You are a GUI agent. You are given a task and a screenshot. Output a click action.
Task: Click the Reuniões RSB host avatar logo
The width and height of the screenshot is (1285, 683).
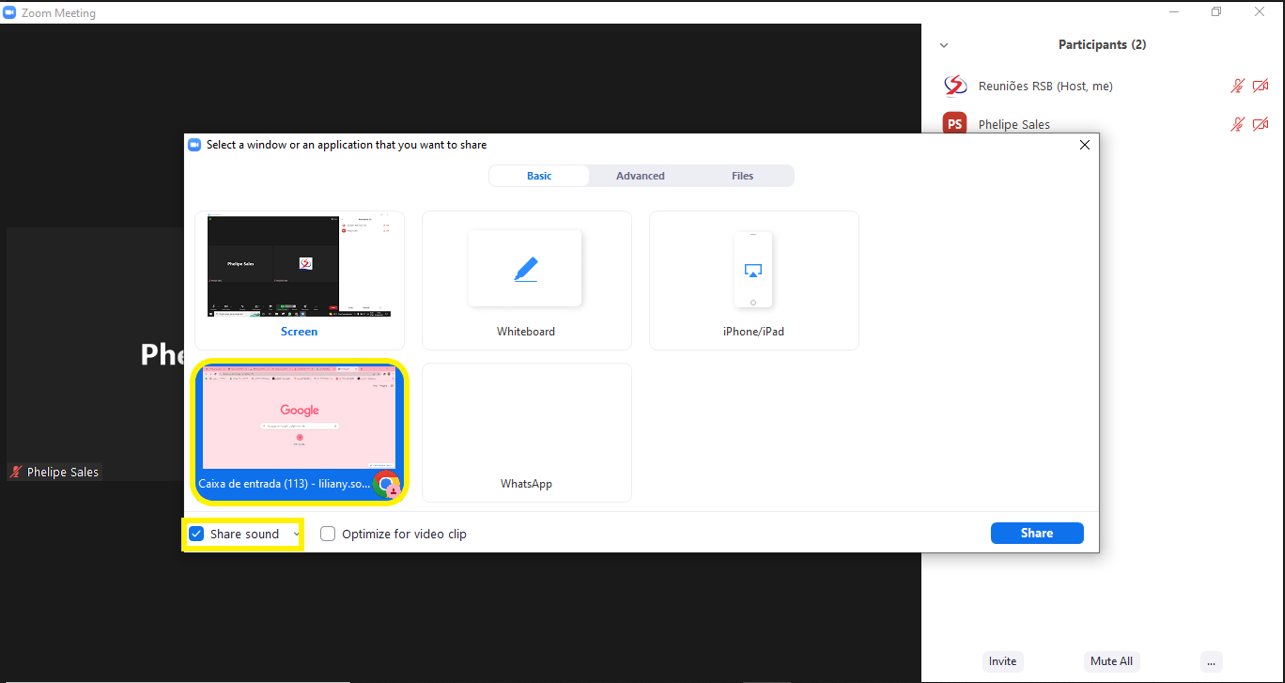955,86
